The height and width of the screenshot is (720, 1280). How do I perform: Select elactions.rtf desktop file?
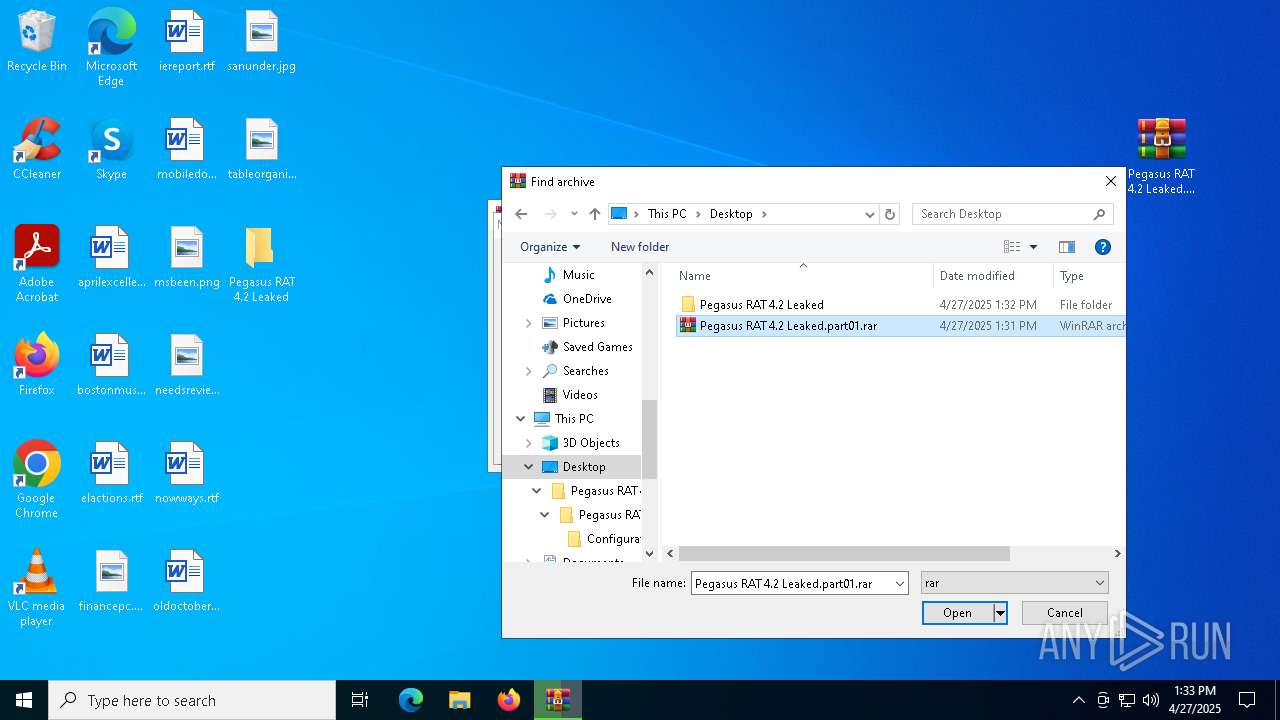tap(111, 474)
